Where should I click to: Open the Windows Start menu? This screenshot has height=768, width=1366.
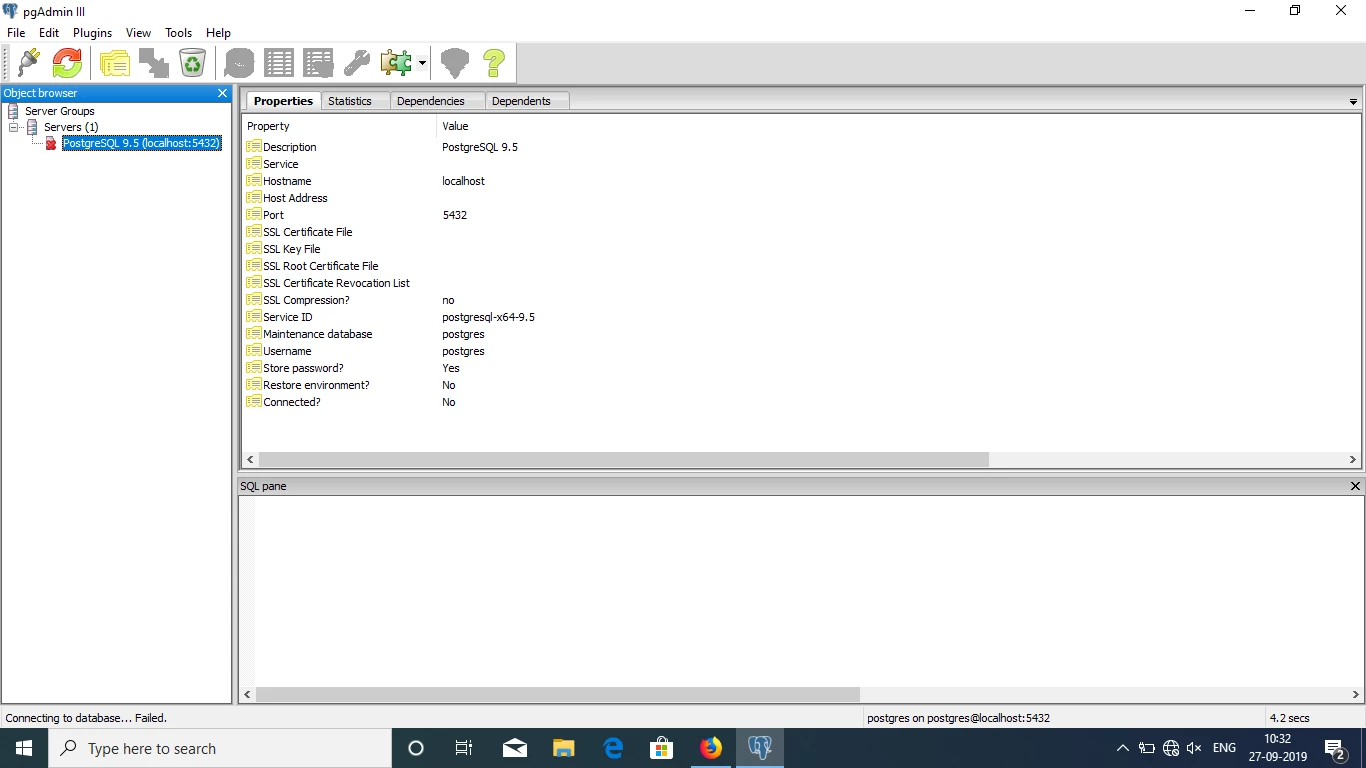(24, 748)
